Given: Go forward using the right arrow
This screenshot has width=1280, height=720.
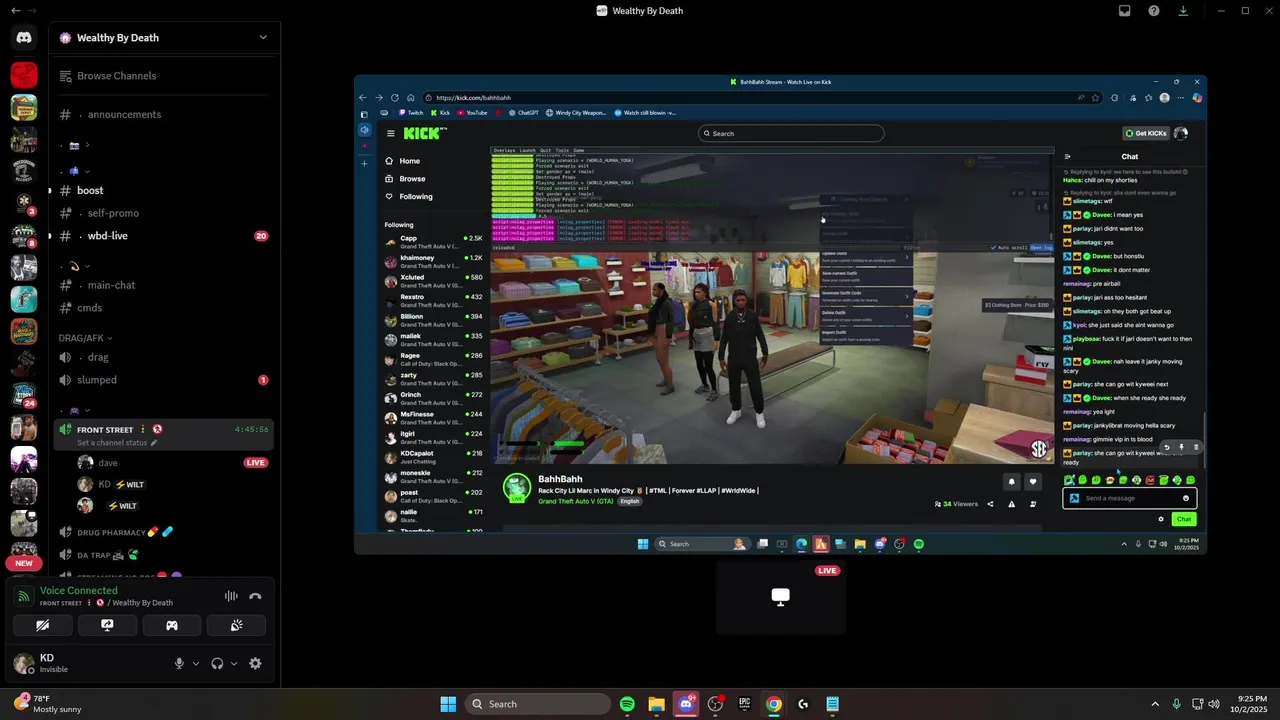Looking at the screenshot, I should 34,11.
